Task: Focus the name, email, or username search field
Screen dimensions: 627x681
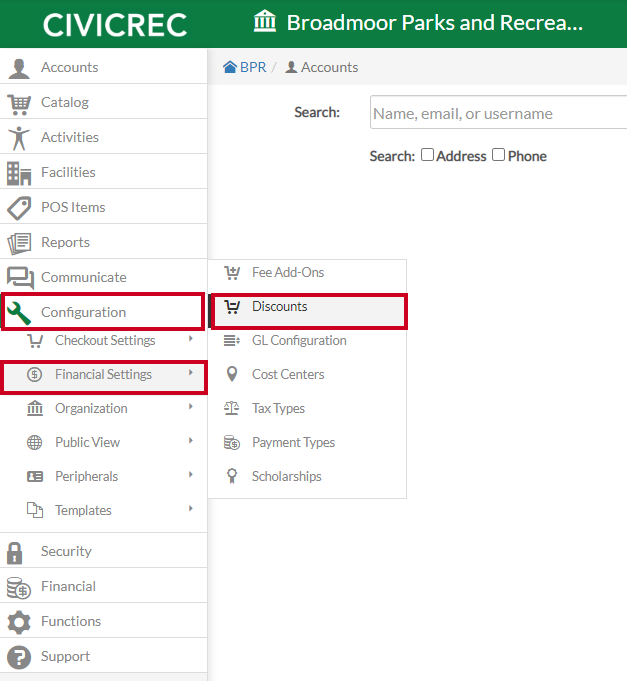Action: (x=498, y=112)
